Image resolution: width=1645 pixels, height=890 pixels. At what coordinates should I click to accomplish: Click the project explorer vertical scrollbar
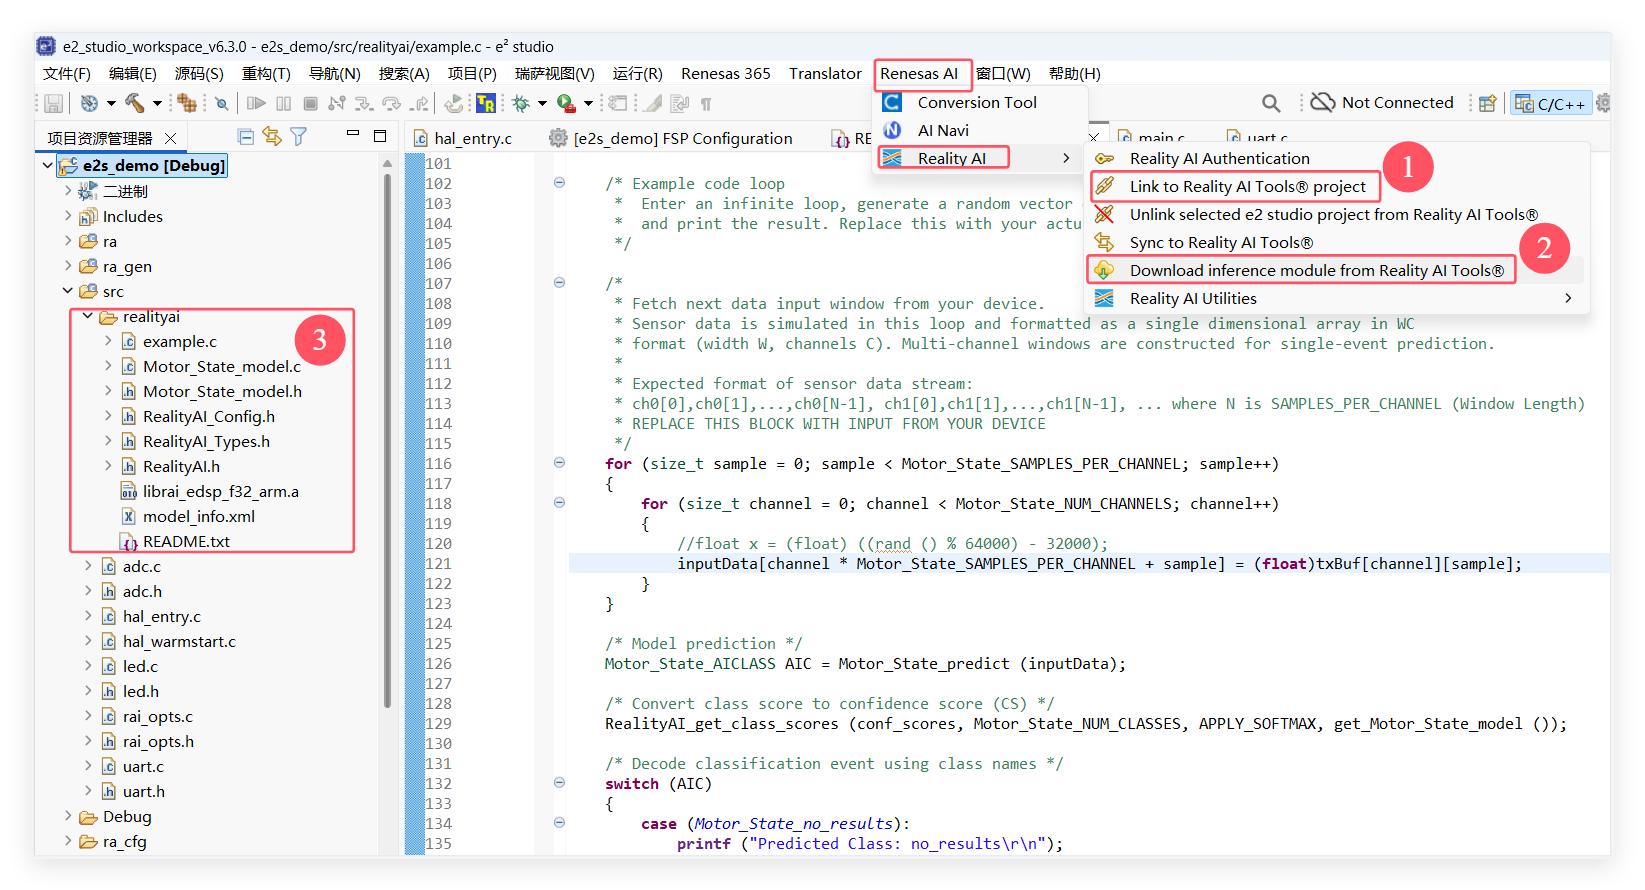[387, 440]
